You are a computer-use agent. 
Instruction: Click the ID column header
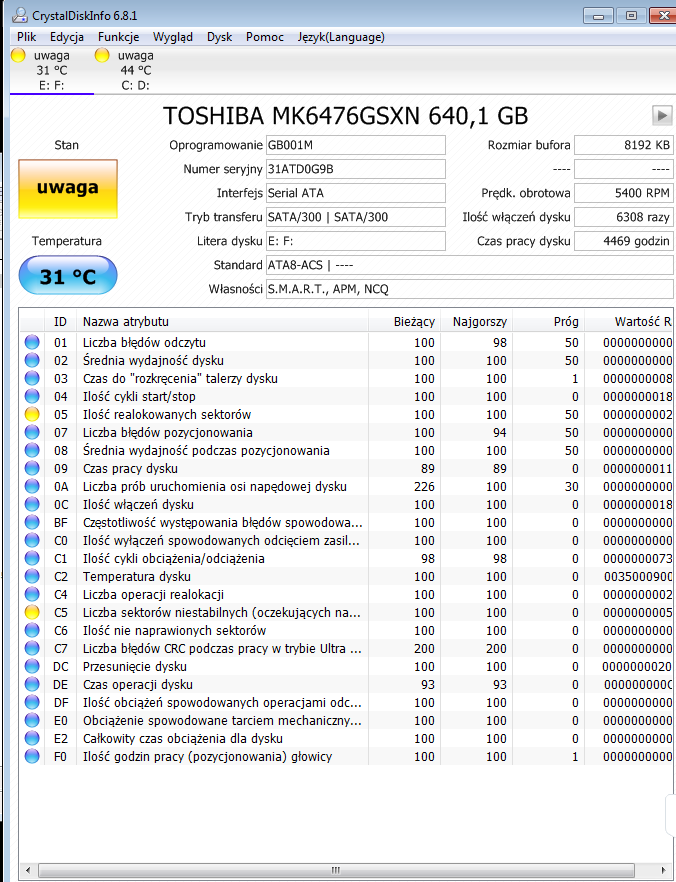60,322
